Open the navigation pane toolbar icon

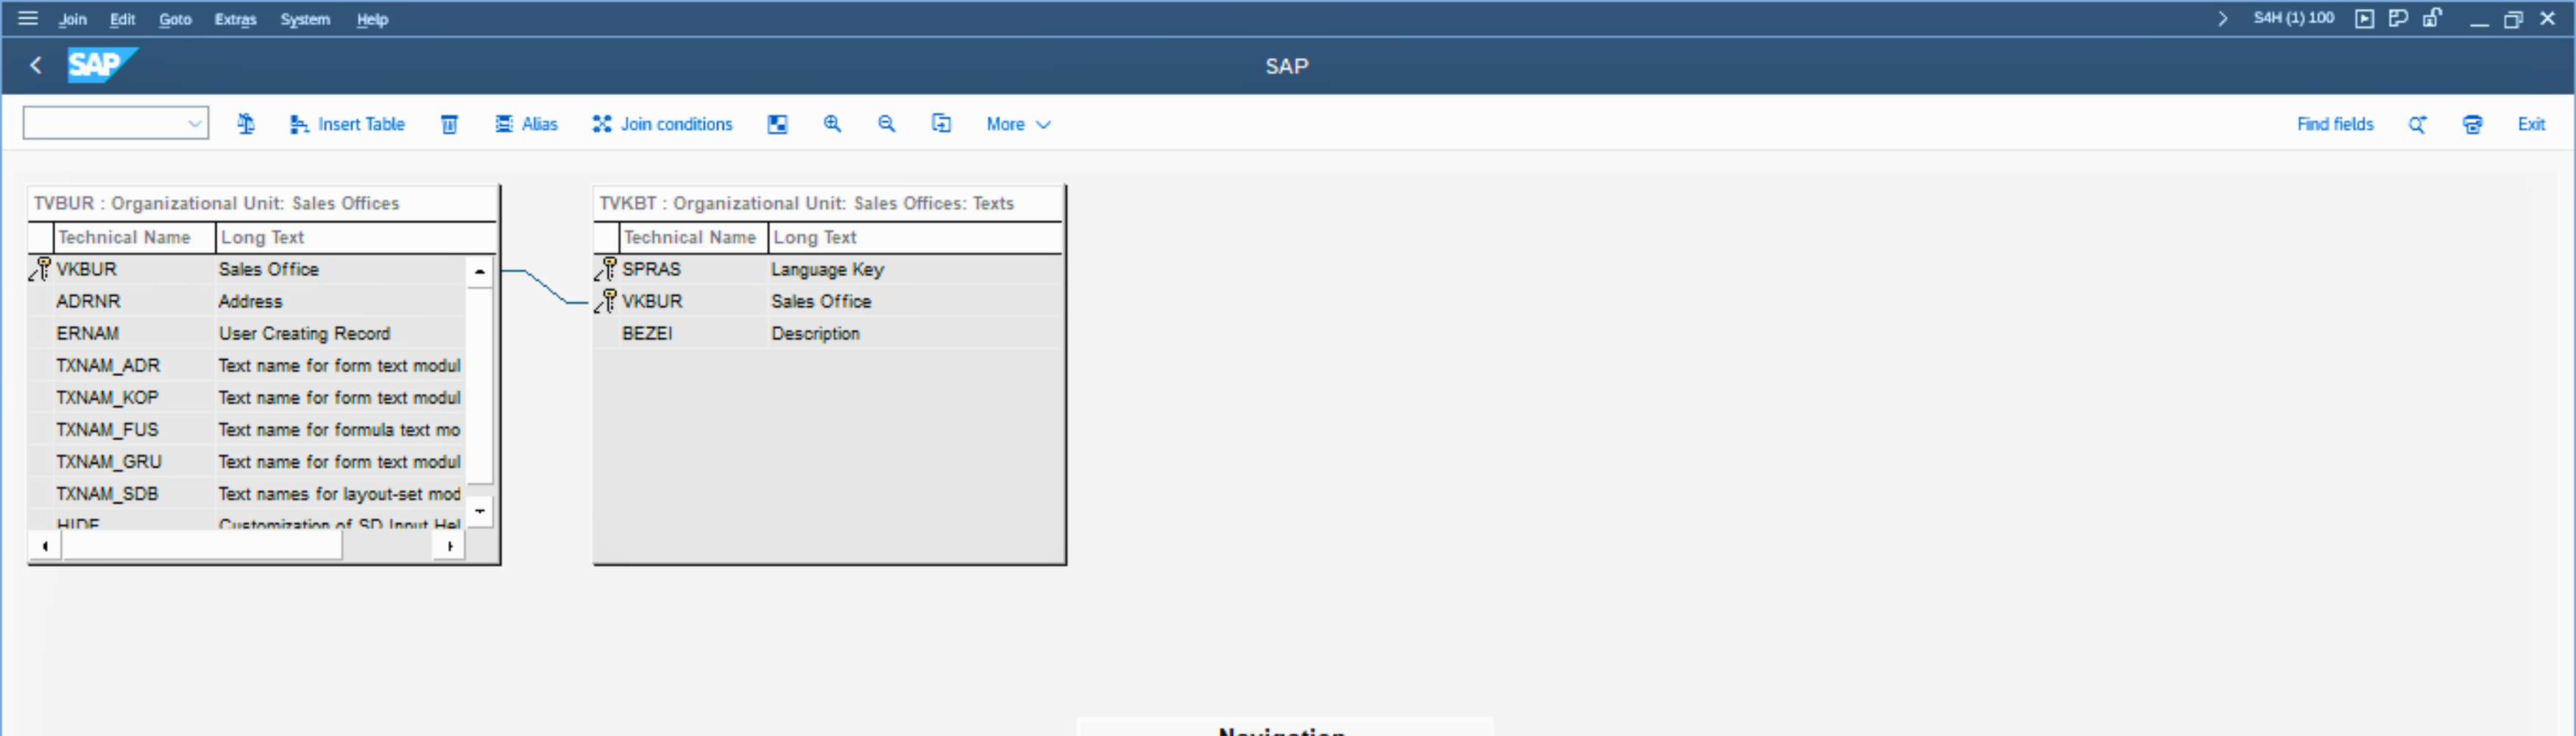click(x=777, y=124)
